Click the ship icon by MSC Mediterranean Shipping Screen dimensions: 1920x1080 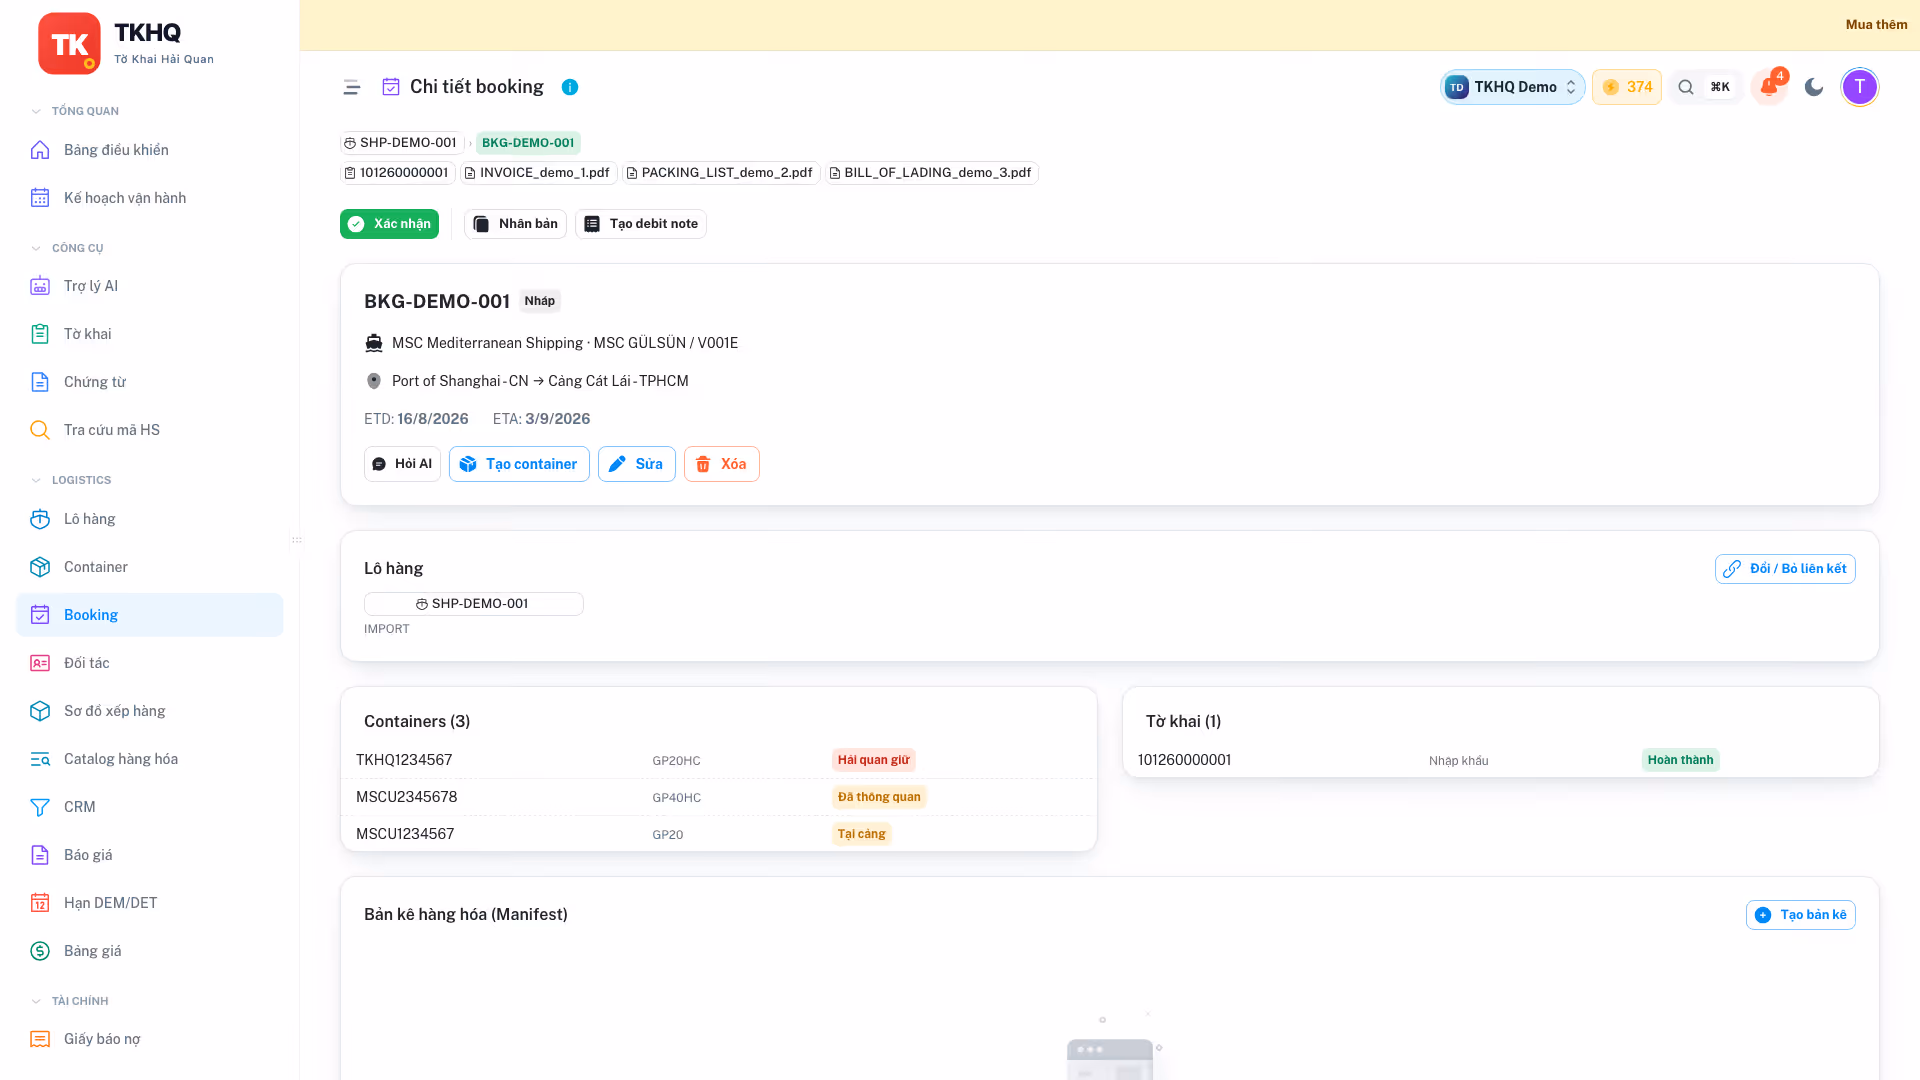tap(374, 343)
